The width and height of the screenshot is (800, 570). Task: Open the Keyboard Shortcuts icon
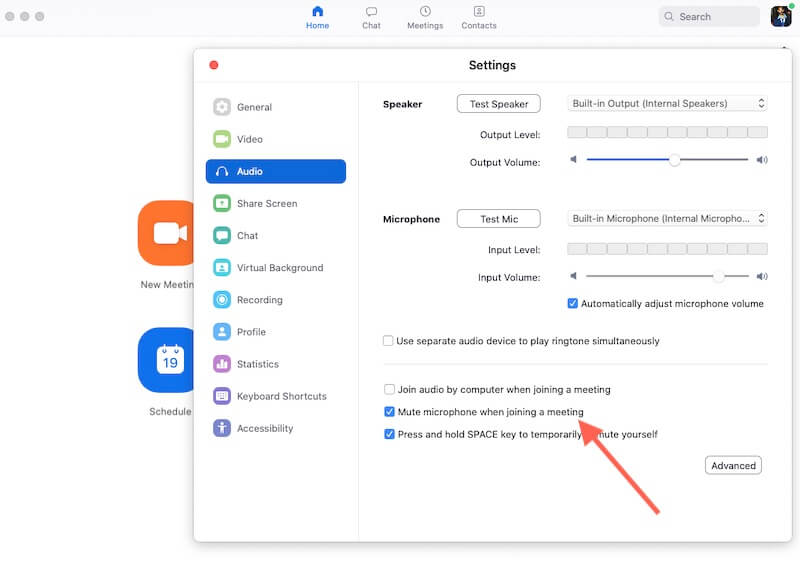tap(221, 396)
